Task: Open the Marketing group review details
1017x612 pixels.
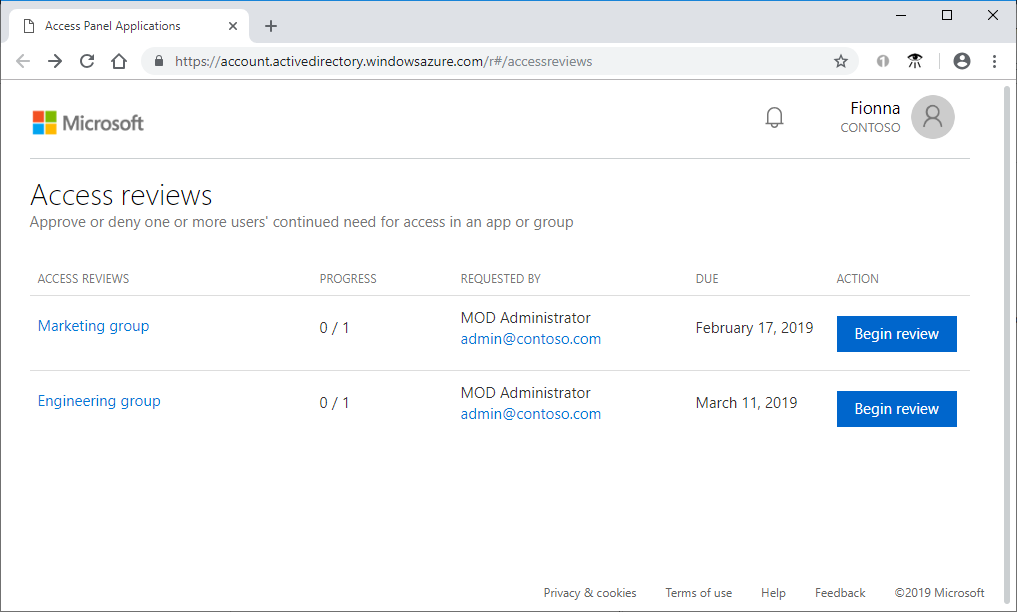Action: coord(93,326)
